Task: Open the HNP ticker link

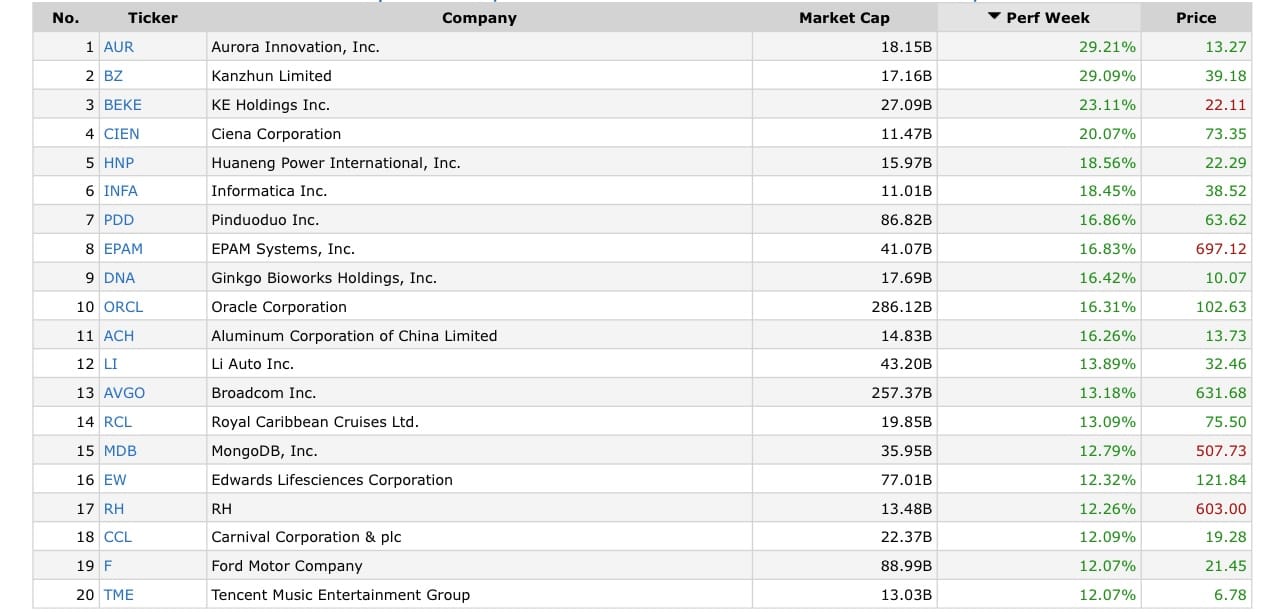Action: (x=118, y=163)
